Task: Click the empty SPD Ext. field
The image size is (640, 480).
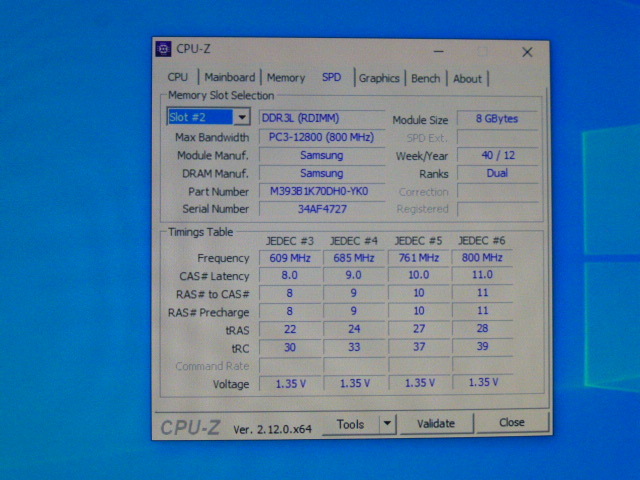Action: (497, 138)
